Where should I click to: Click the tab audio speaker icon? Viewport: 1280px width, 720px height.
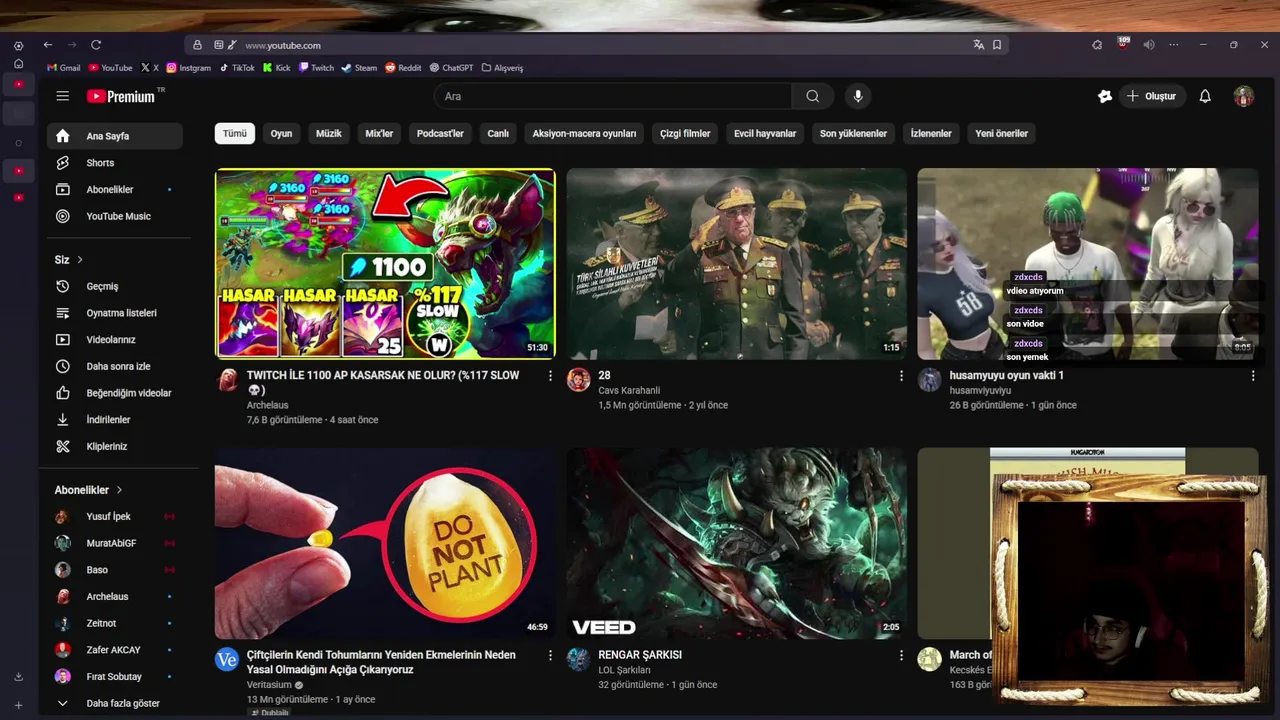pos(1149,45)
